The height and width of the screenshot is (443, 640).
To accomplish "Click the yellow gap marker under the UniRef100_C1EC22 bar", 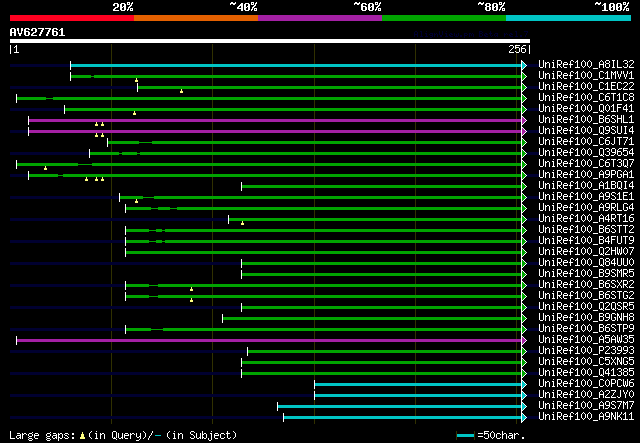I will click(182, 91).
